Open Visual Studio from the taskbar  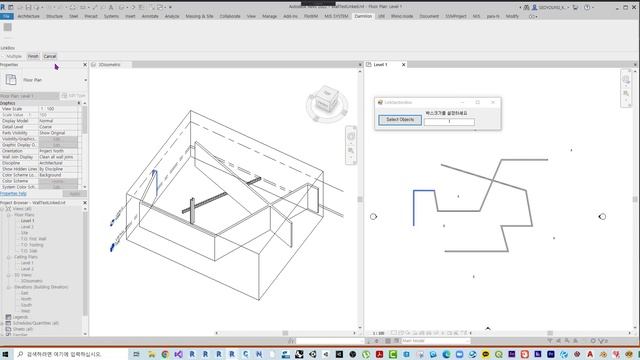178,354
